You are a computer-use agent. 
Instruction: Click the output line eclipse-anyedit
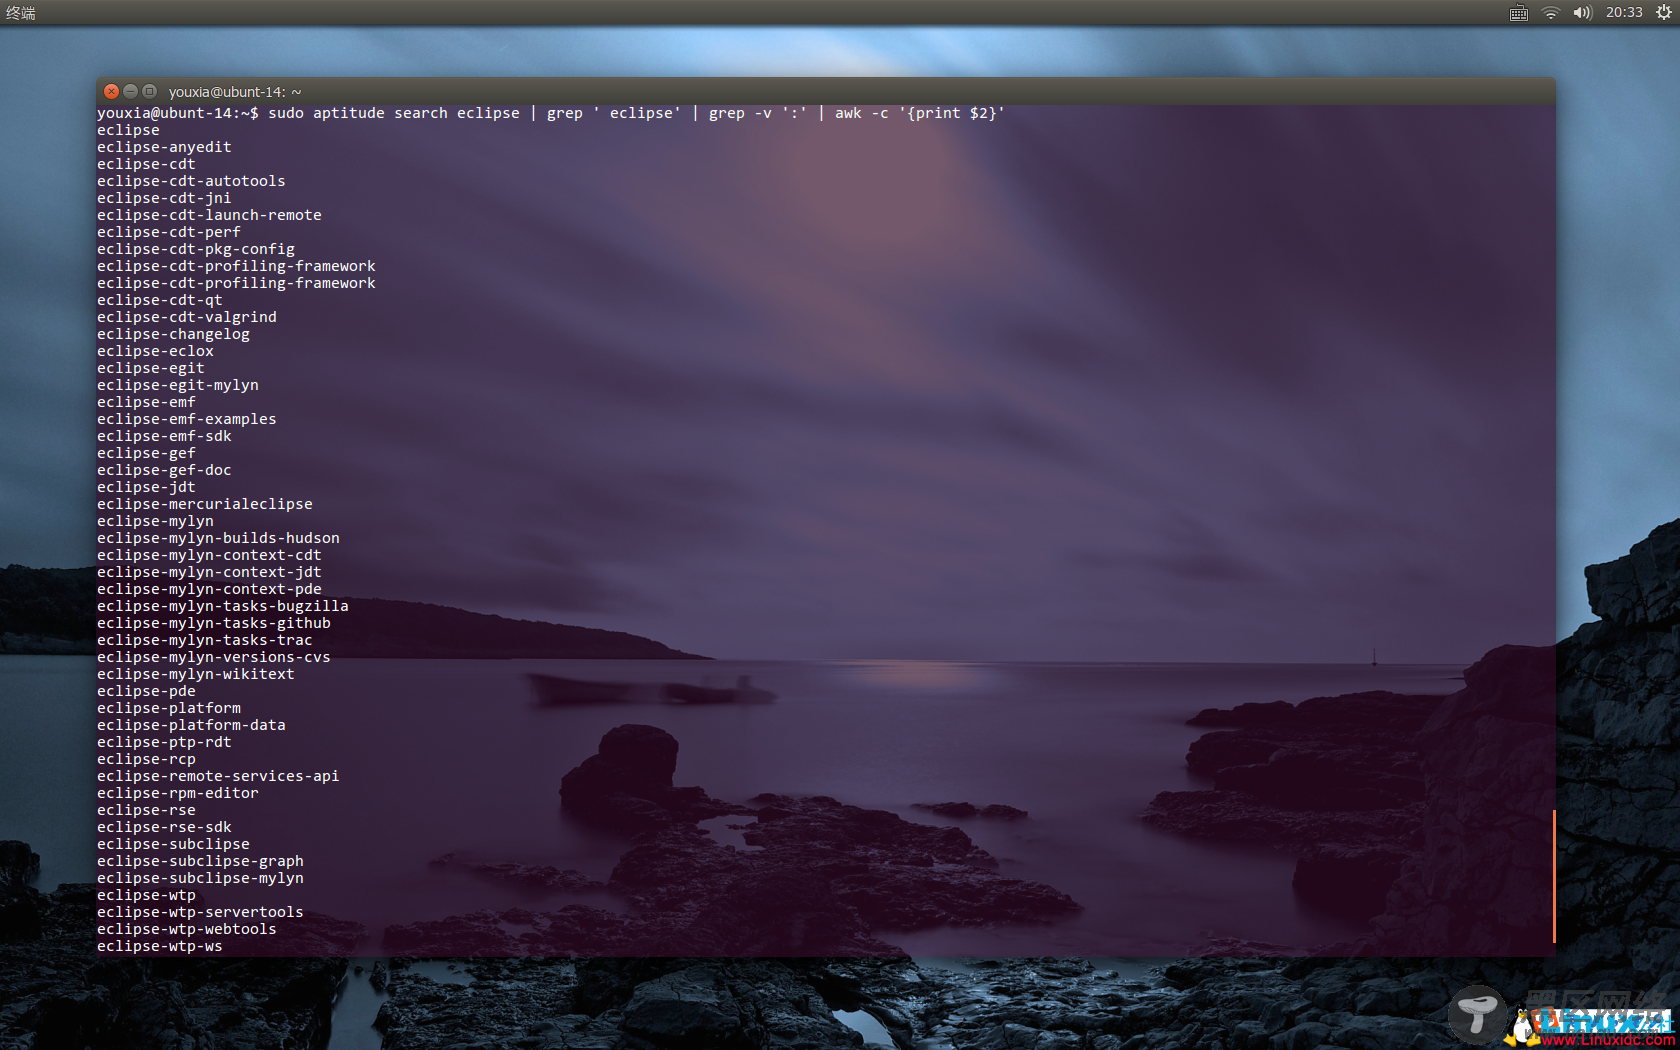point(164,147)
